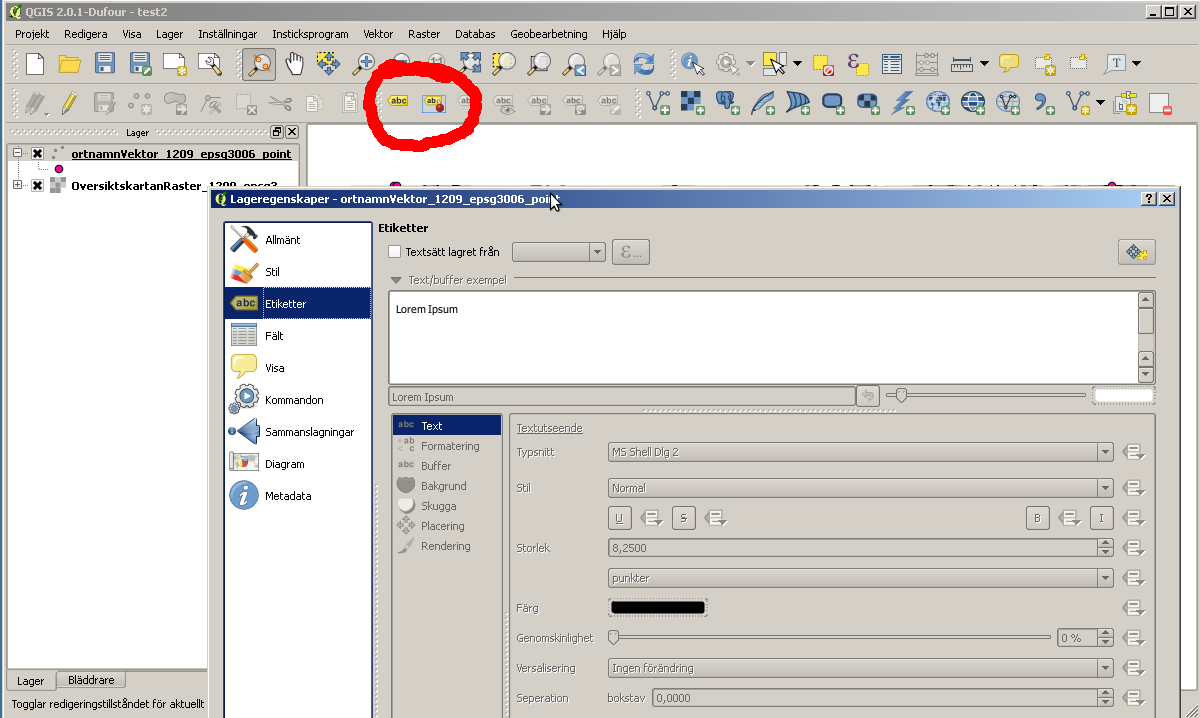Refresh the map with the blue arrows icon

click(644, 64)
